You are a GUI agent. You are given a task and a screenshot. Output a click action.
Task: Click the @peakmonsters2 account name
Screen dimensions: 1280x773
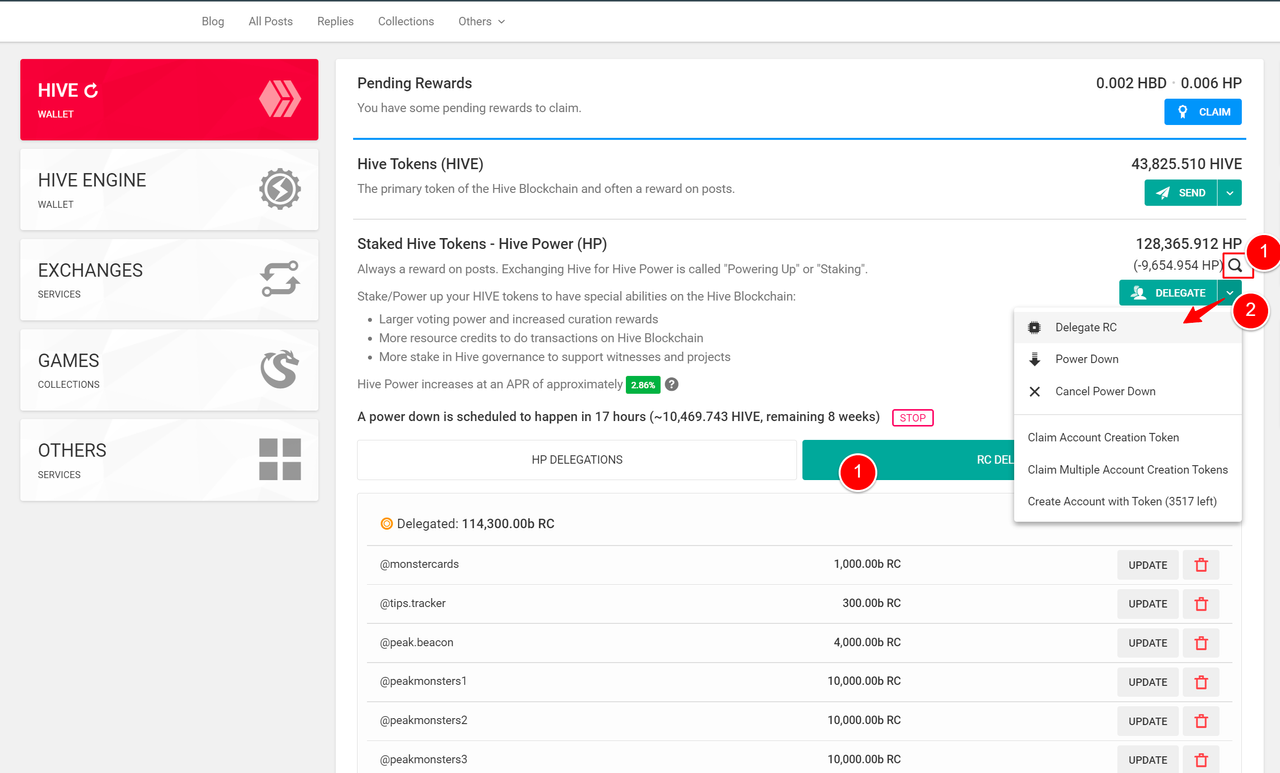tap(423, 720)
